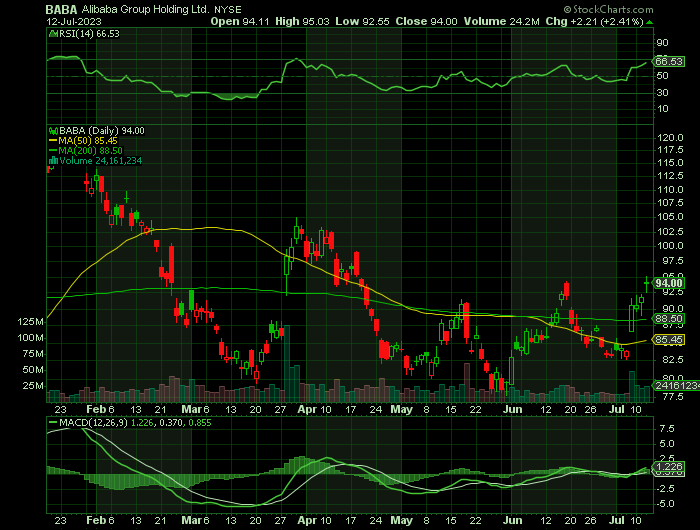Click Feb on the price panel date axis

(96, 409)
